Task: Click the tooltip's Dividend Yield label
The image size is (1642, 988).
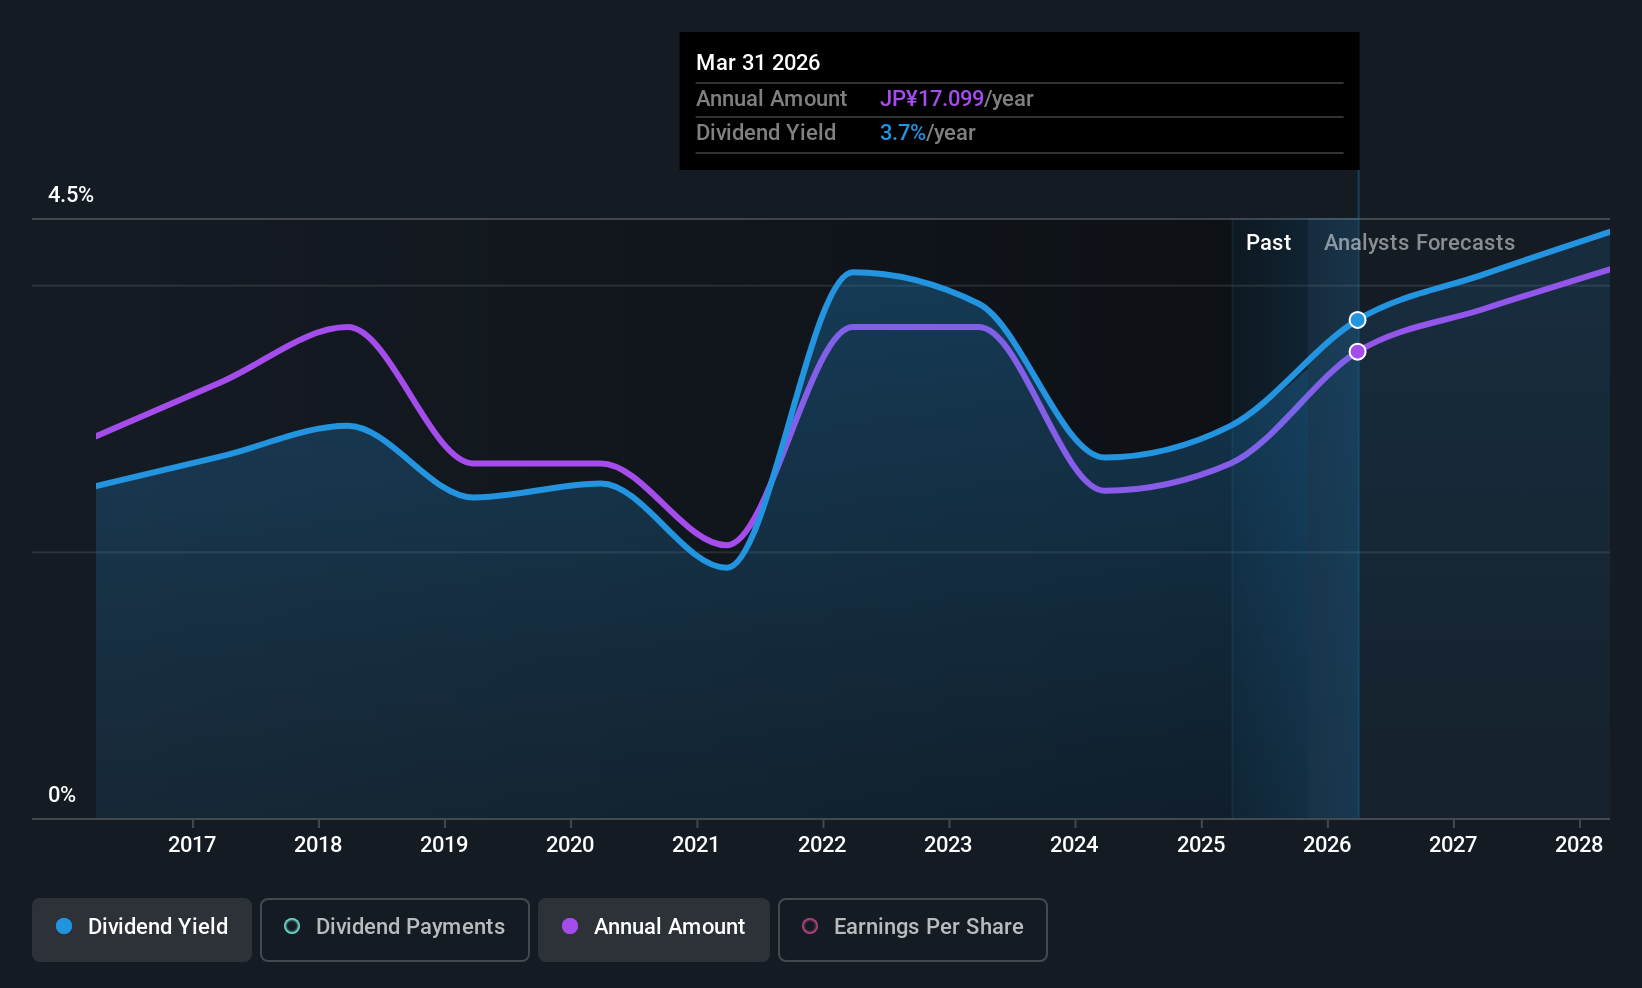Action: pyautogui.click(x=766, y=133)
